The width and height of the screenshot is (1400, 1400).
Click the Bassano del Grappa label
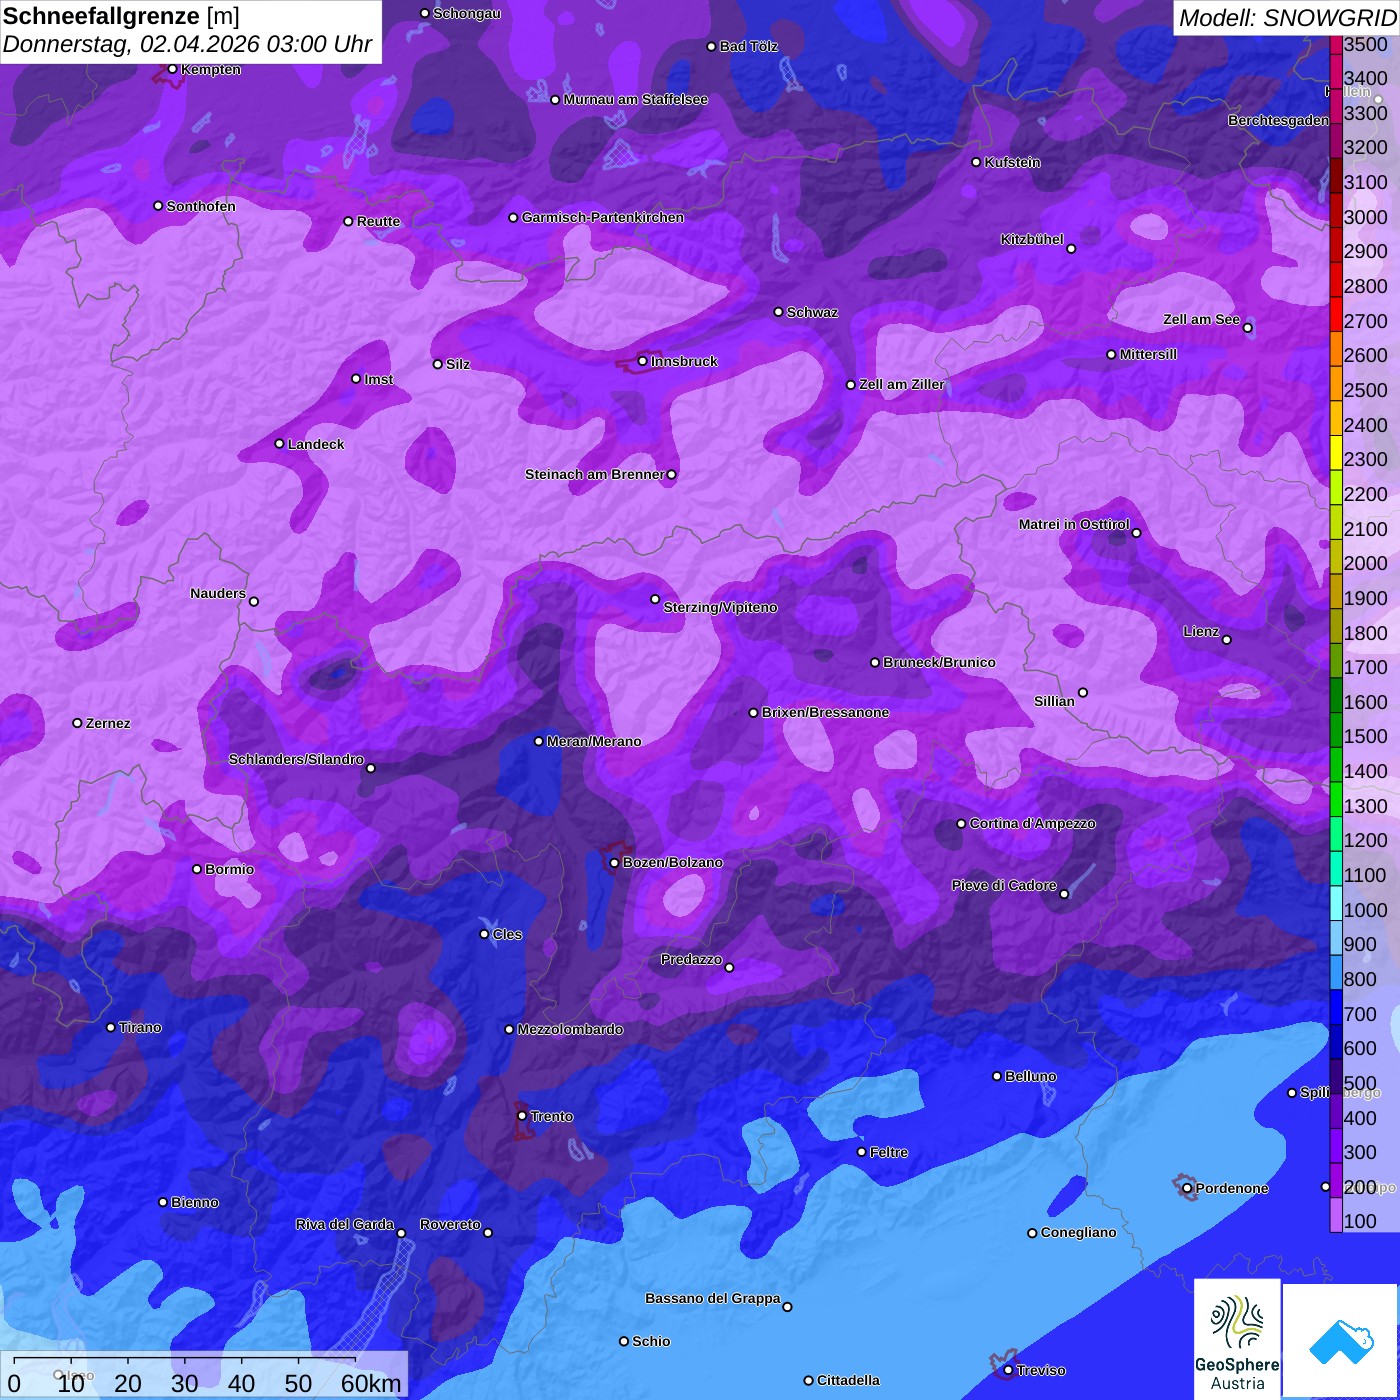point(712,1298)
